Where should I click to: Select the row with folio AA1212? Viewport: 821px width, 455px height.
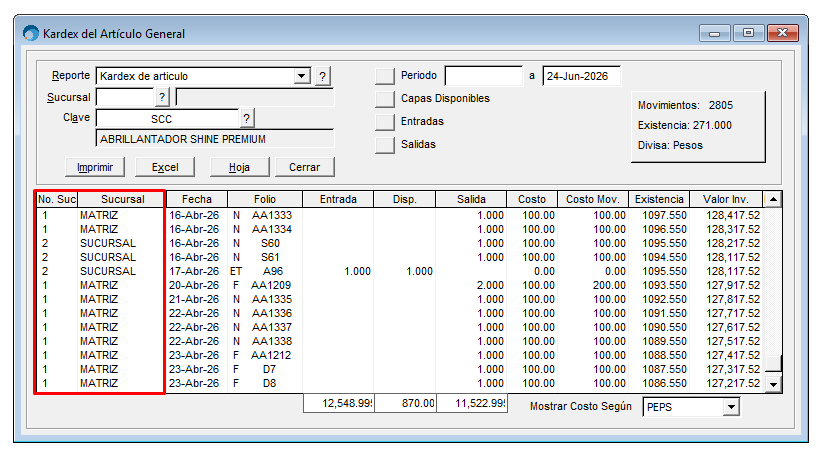pos(400,356)
